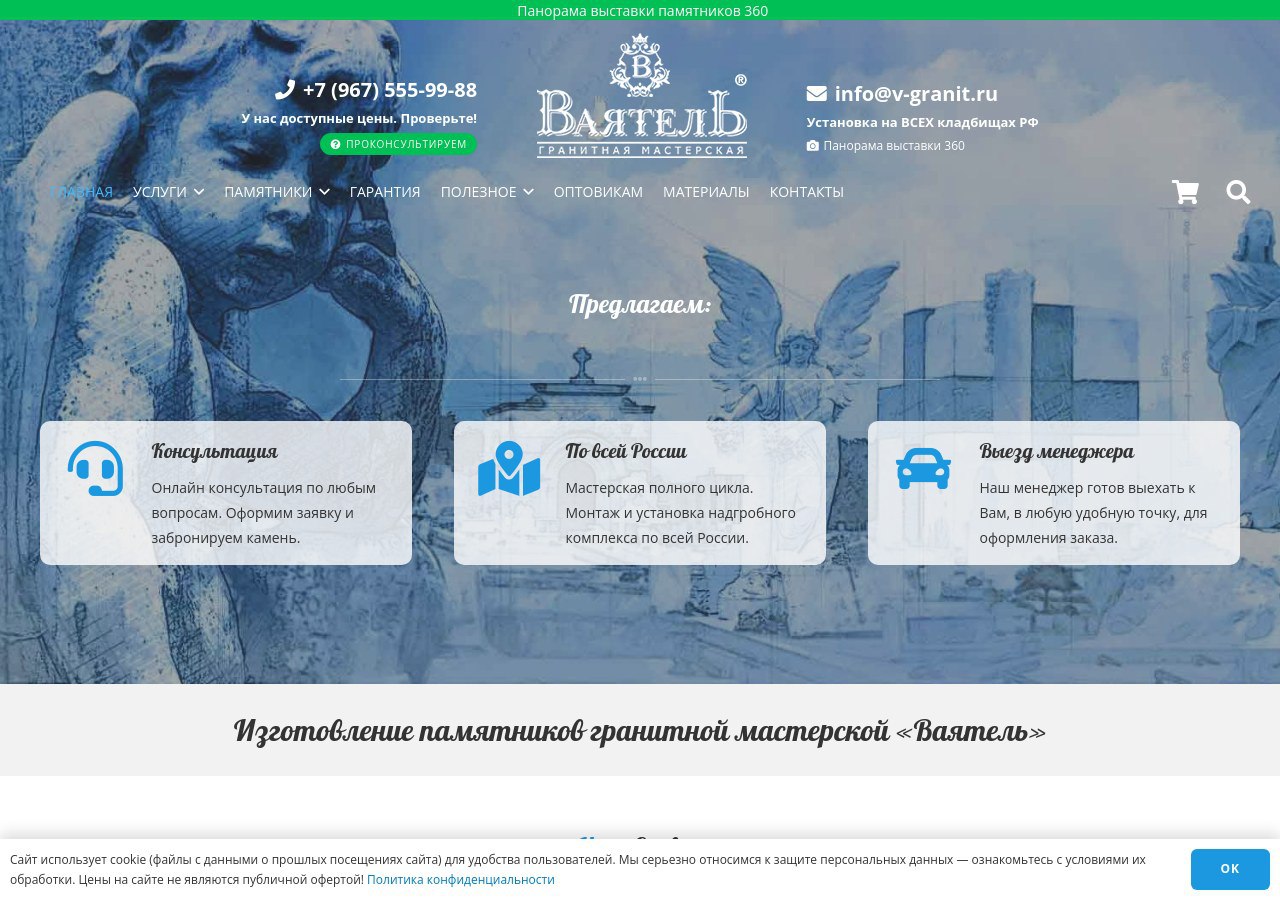Open the Гарантия menu item

(x=385, y=192)
